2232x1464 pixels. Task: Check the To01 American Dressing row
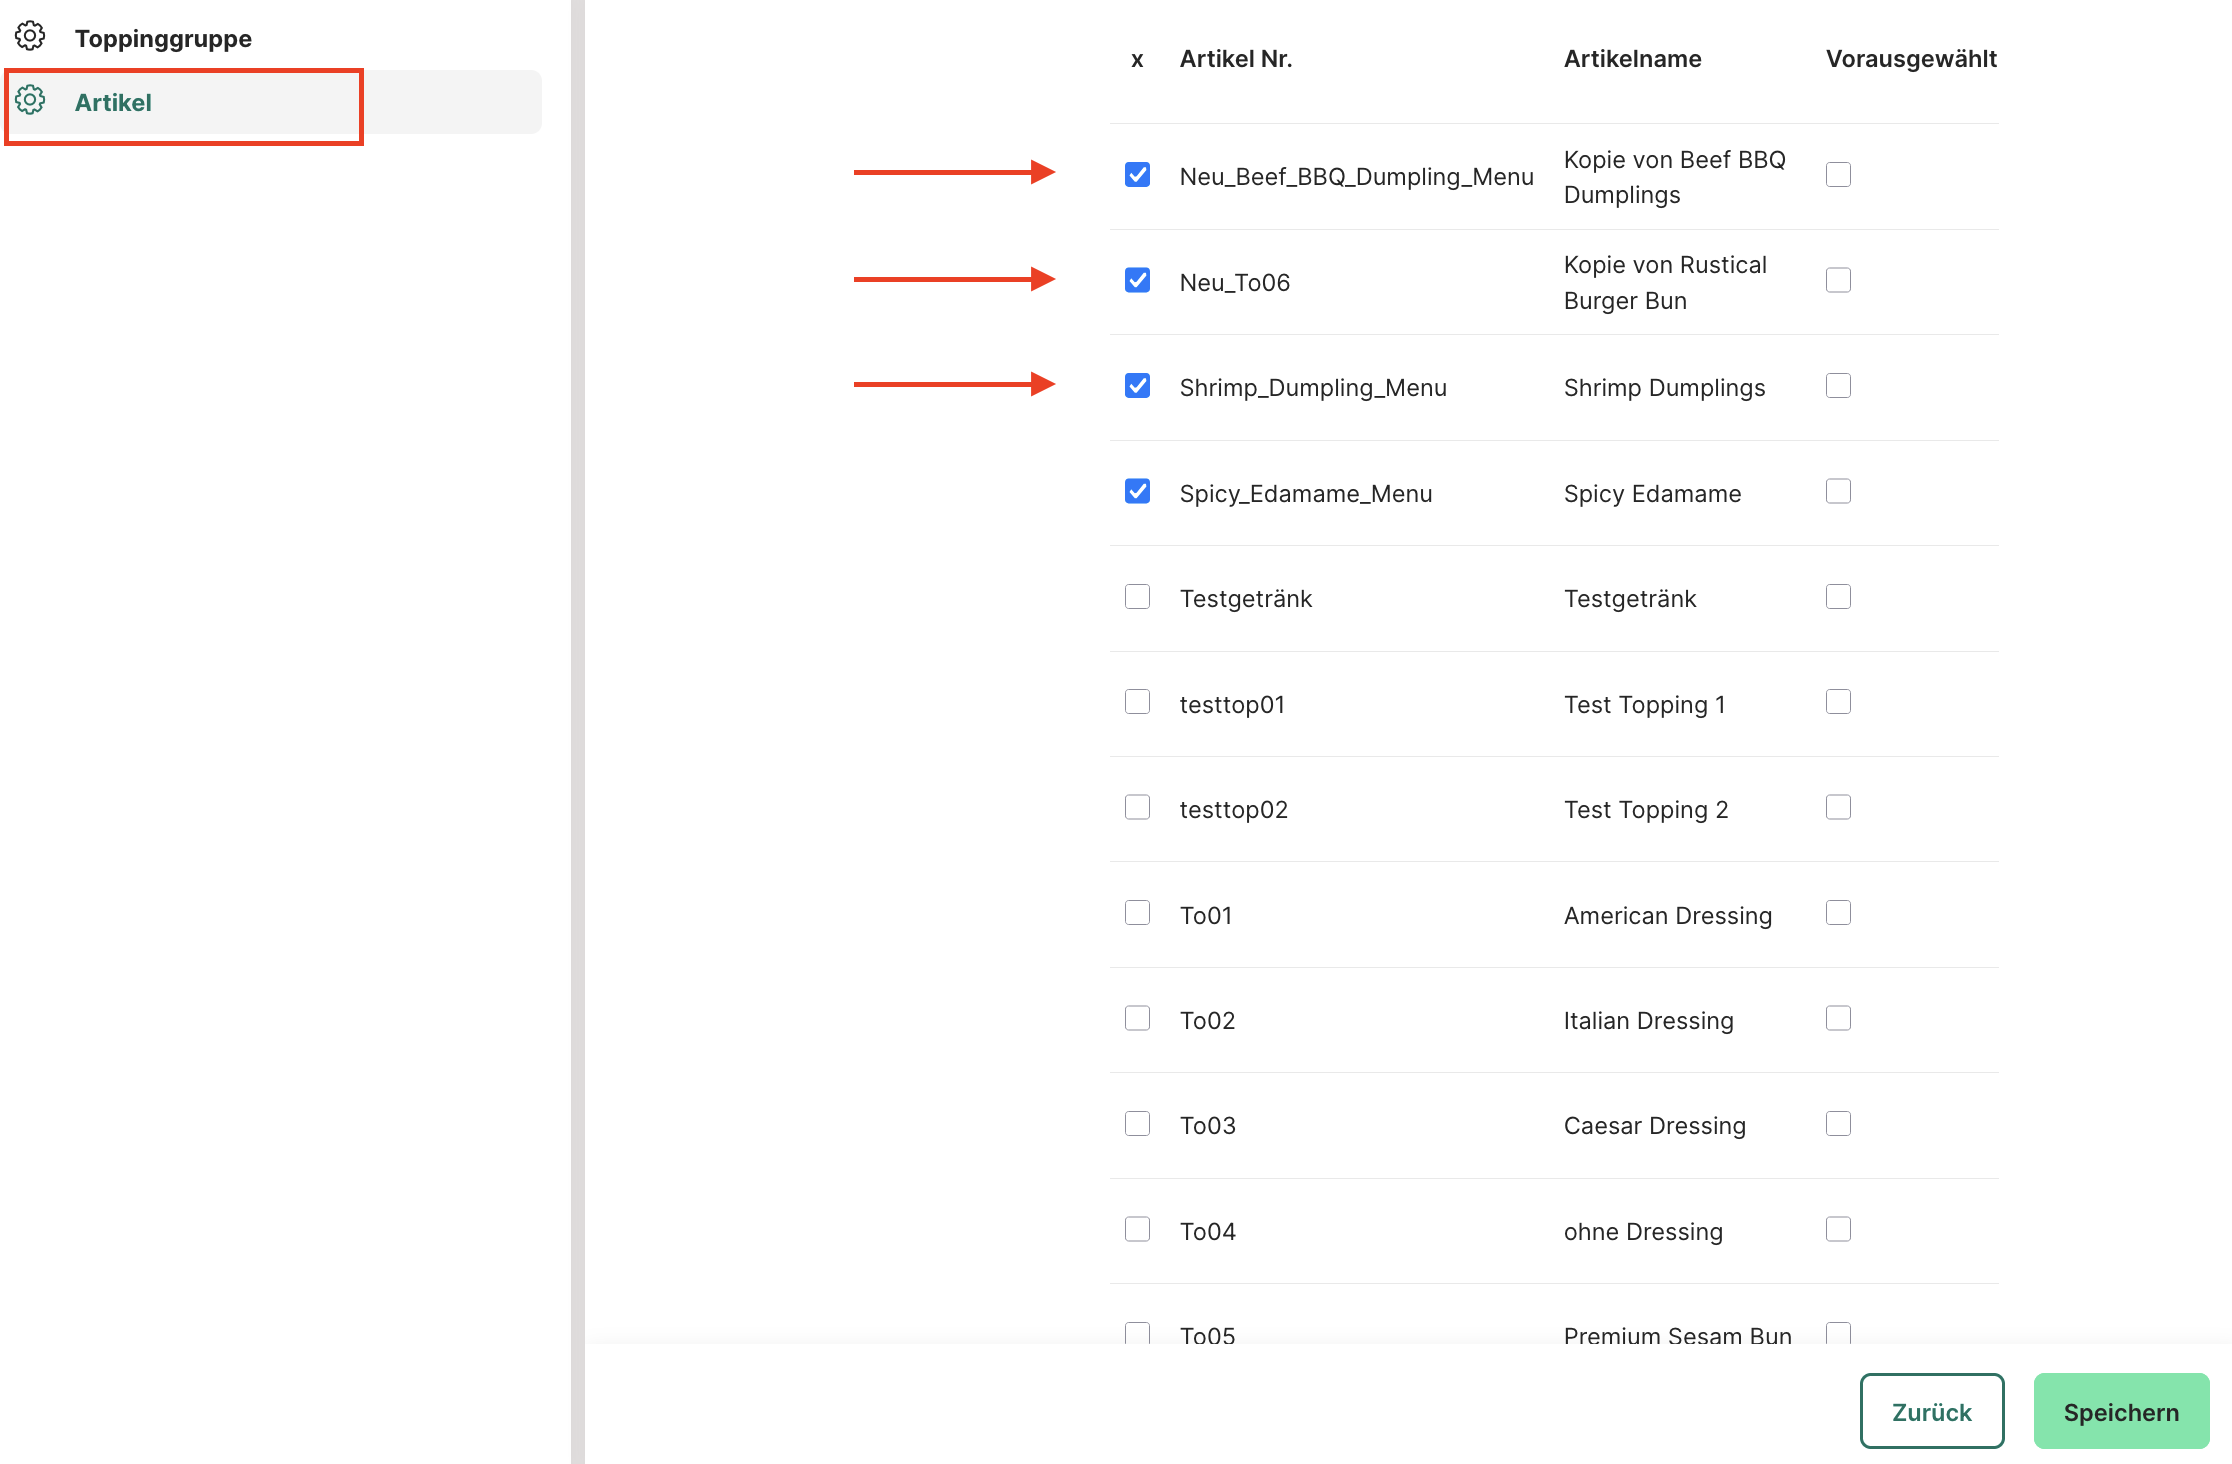click(1137, 913)
